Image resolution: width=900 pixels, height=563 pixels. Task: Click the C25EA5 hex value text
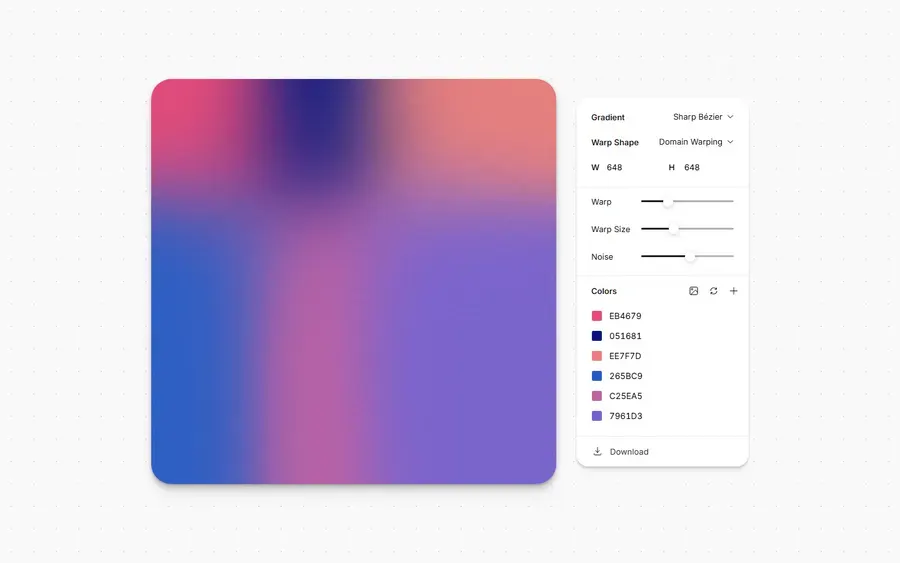point(626,397)
